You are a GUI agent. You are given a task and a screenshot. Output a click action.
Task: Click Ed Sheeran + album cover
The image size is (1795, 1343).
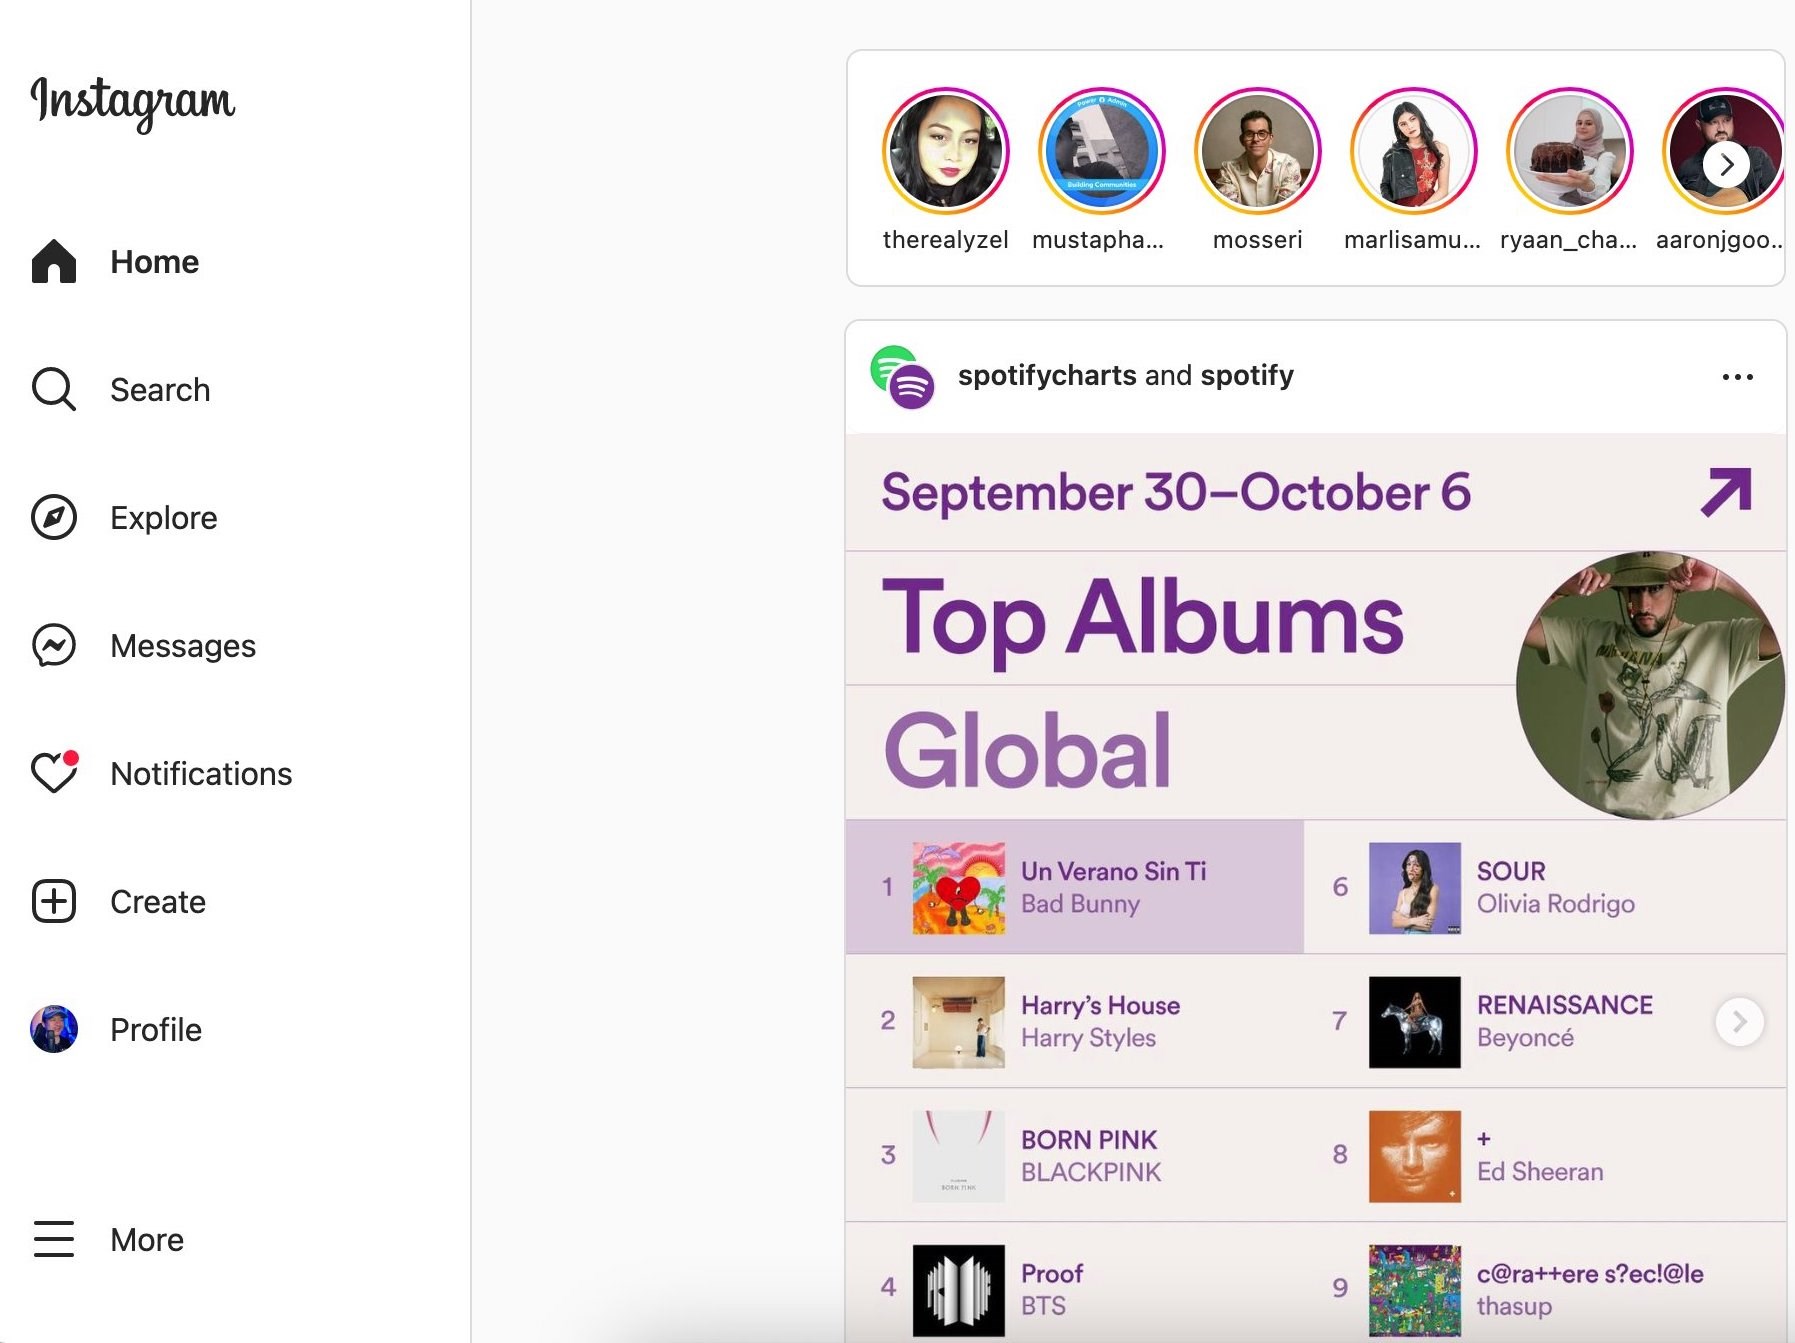[1414, 1156]
